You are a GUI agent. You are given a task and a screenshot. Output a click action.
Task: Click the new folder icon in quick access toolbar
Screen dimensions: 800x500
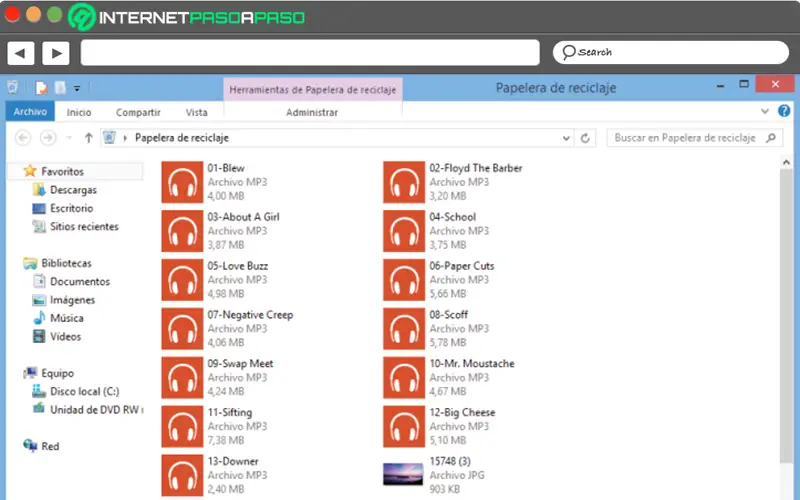(60, 88)
